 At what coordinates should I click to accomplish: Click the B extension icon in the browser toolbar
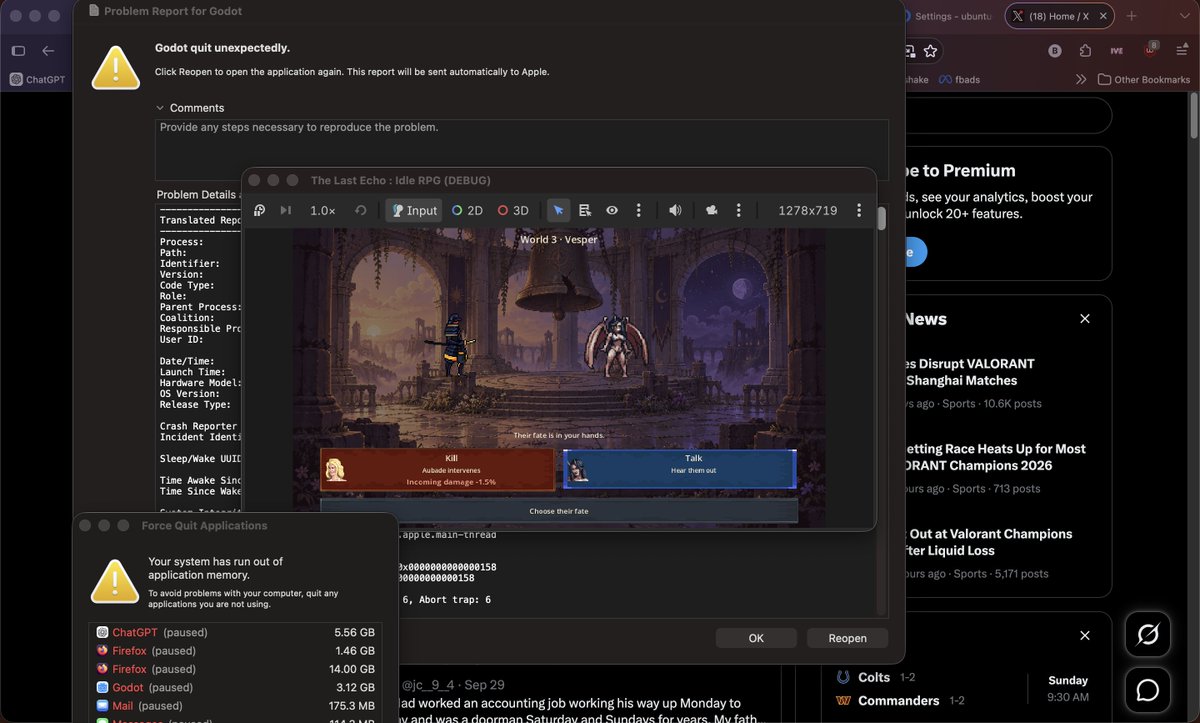pos(1055,51)
